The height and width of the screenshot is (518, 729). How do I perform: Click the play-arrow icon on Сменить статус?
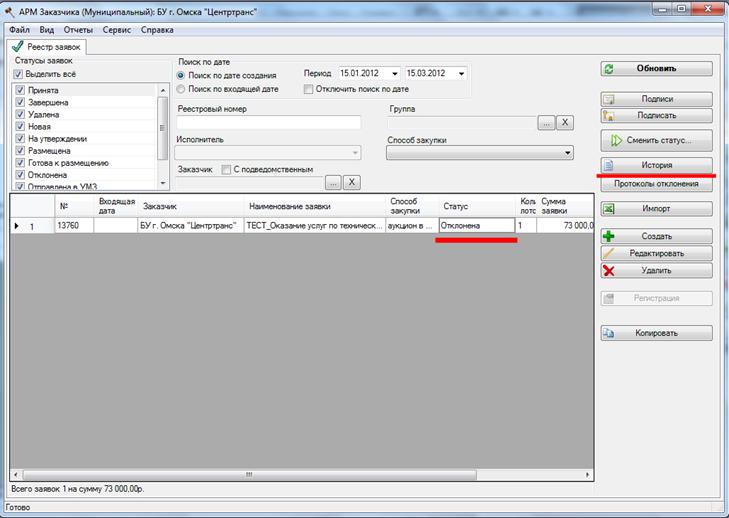coord(616,140)
